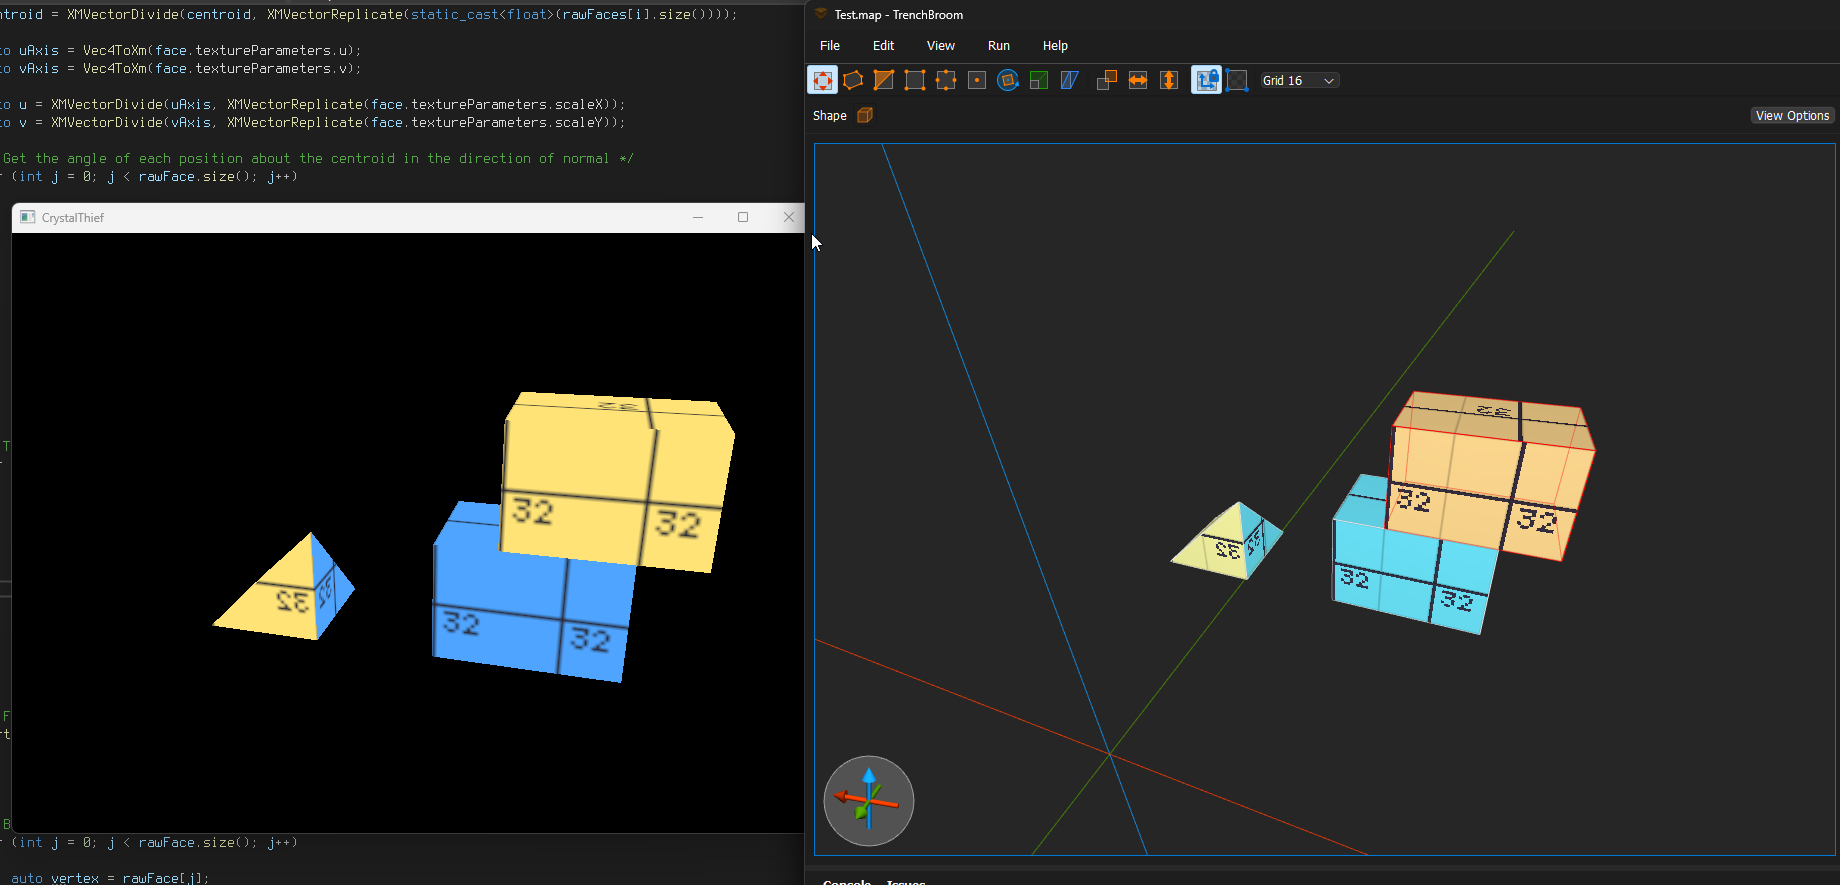Activate the Rotate tool
The height and width of the screenshot is (885, 1840).
tap(1008, 81)
